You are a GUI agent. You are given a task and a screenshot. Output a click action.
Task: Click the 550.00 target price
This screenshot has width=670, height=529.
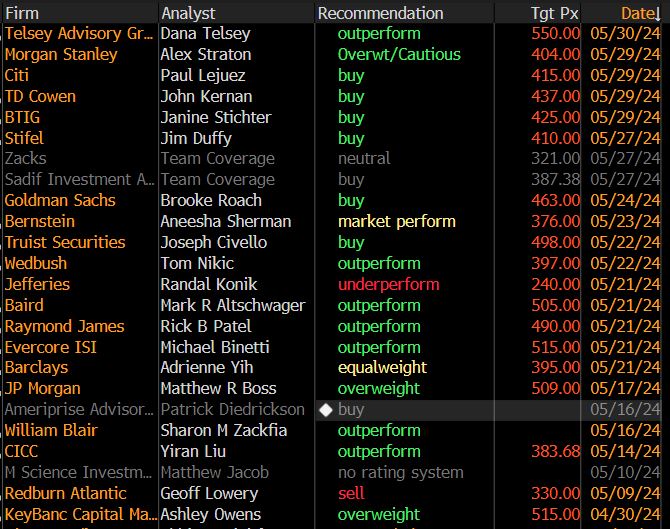pyautogui.click(x=555, y=33)
